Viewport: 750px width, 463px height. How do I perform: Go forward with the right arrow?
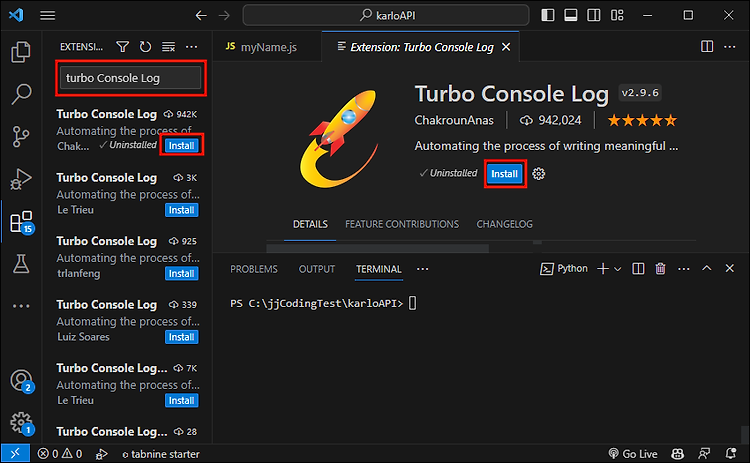[224, 15]
